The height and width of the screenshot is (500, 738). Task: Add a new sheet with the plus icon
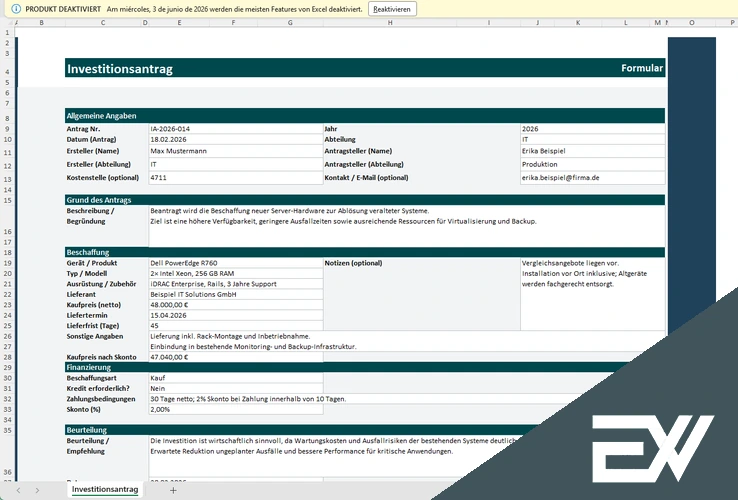pyautogui.click(x=173, y=490)
